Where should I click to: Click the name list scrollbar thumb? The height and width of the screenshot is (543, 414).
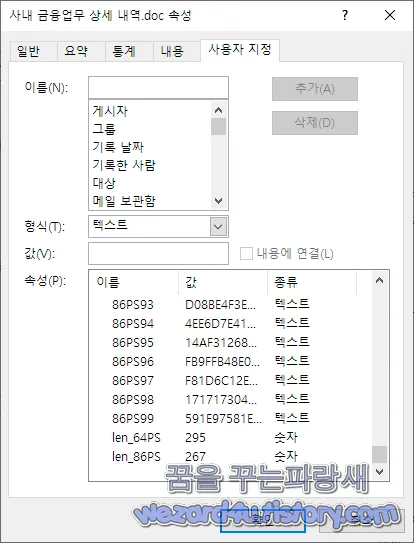click(x=219, y=126)
